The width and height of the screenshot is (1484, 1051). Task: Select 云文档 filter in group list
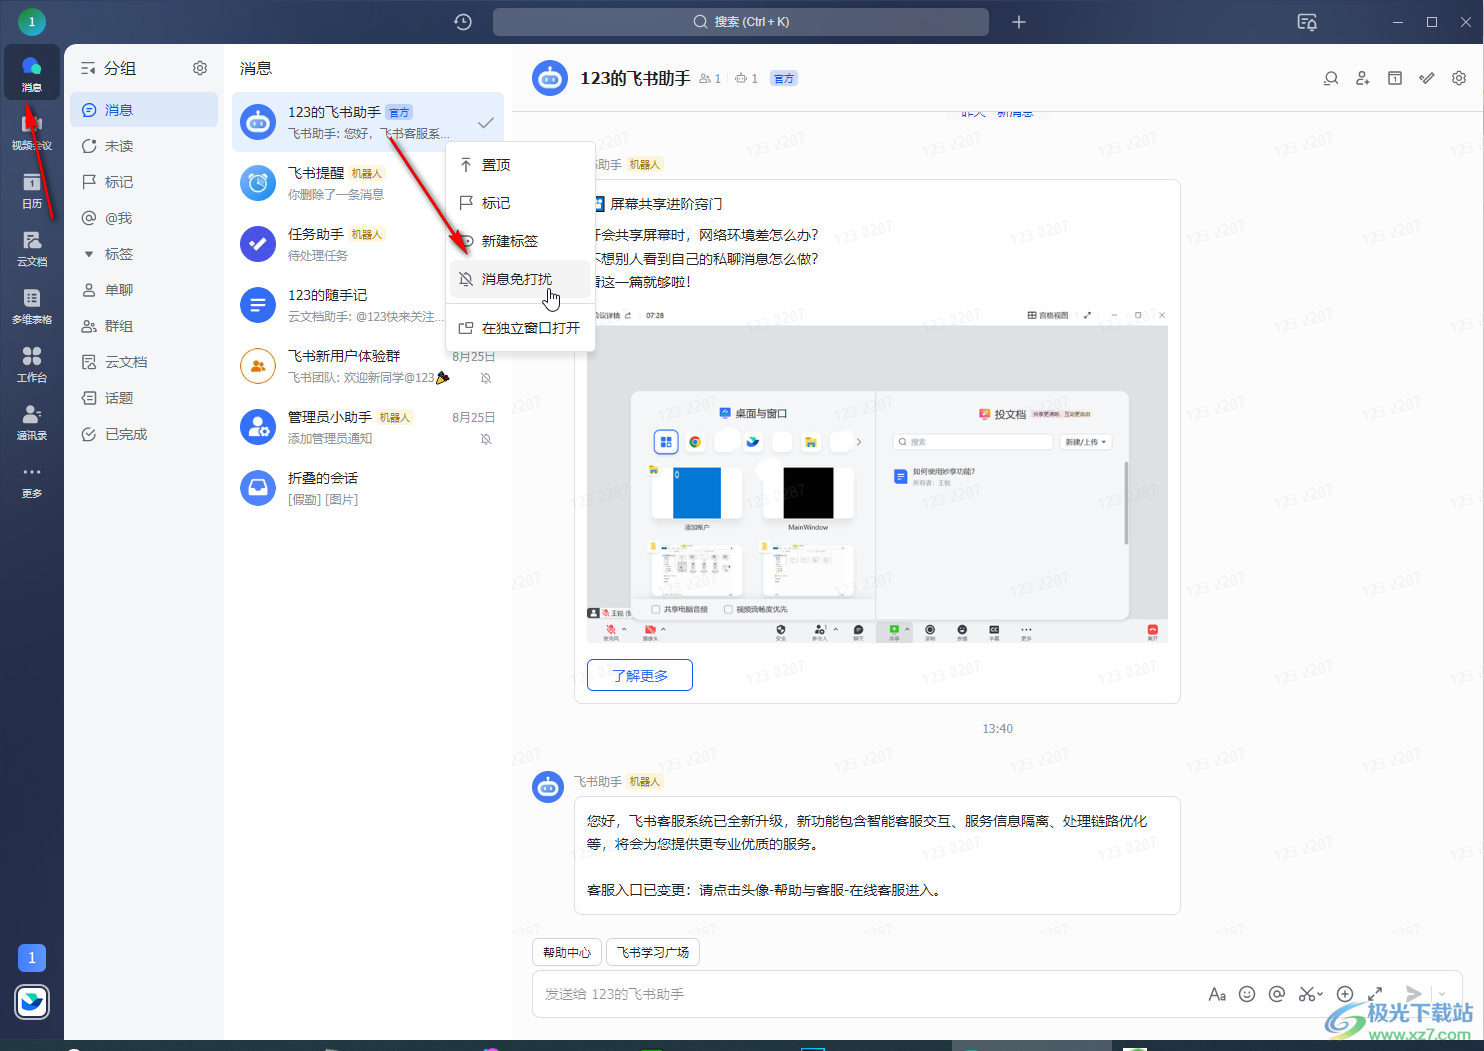[144, 362]
